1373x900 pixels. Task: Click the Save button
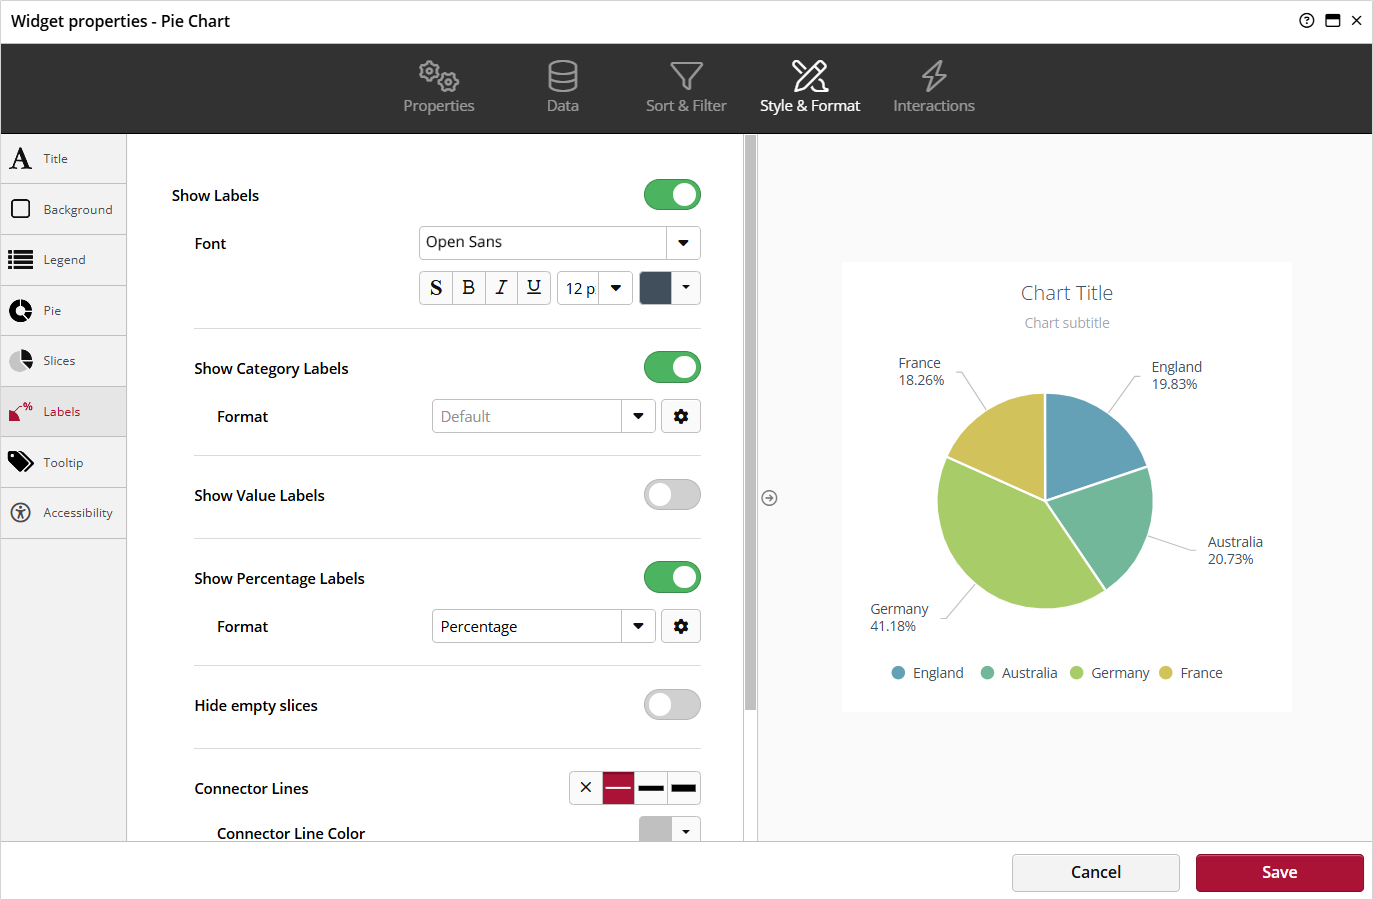point(1280,872)
